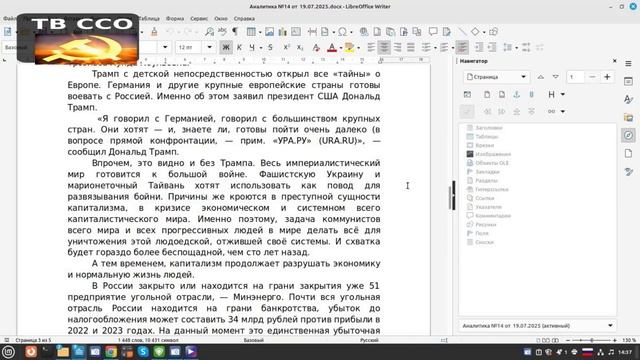Open the Linux Mint start menu
This screenshot has height=360, width=640.
9,351
